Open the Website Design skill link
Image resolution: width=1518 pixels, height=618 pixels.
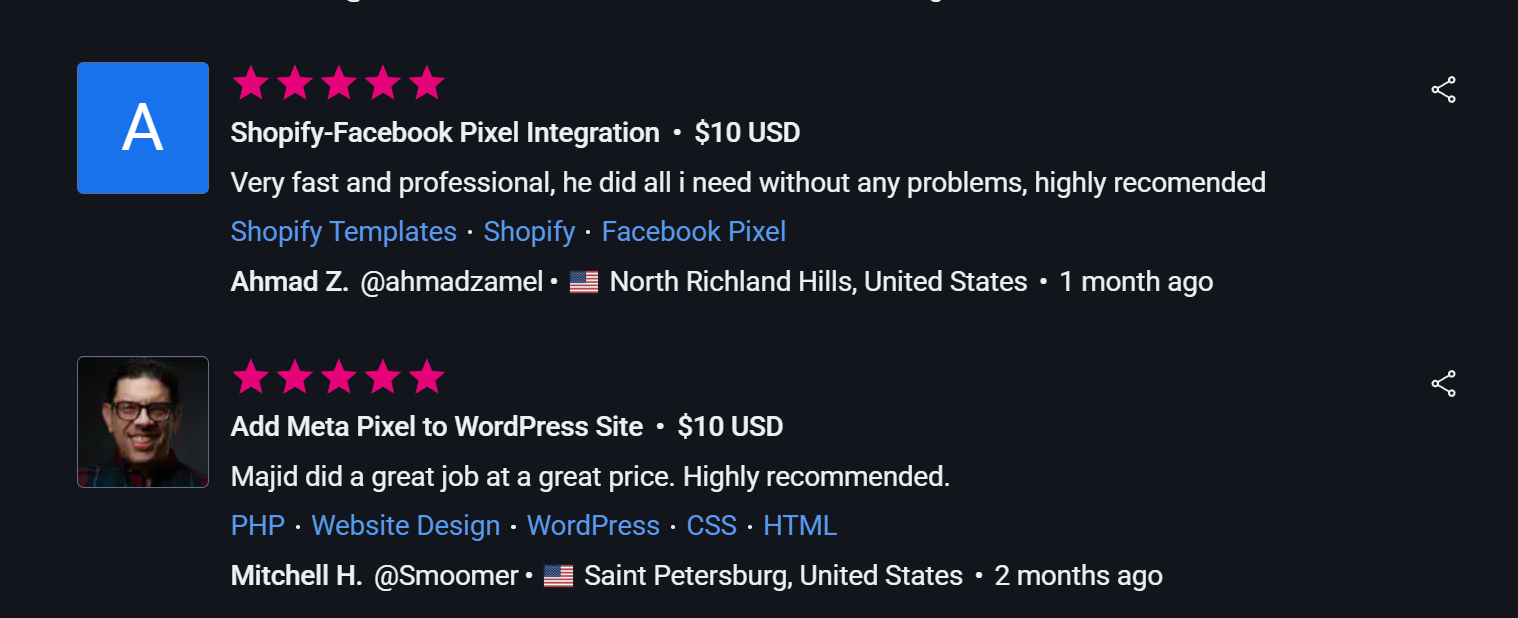coord(406,526)
